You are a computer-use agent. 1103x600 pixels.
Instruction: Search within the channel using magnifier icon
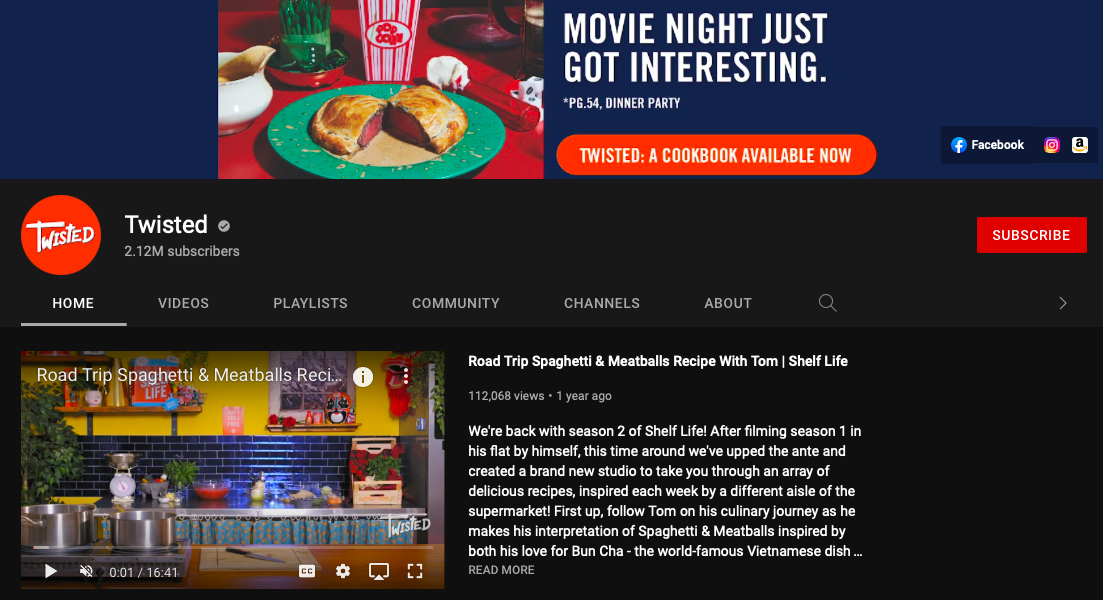click(827, 302)
